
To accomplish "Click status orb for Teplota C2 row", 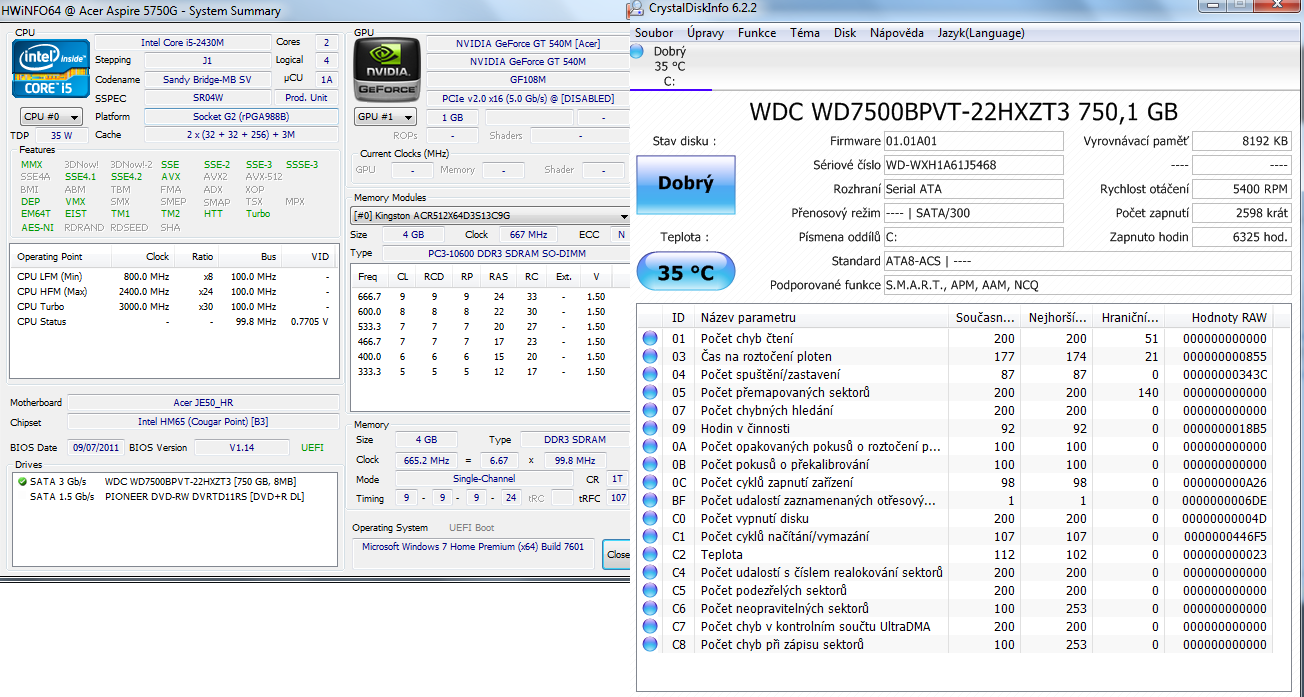I will 651,555.
